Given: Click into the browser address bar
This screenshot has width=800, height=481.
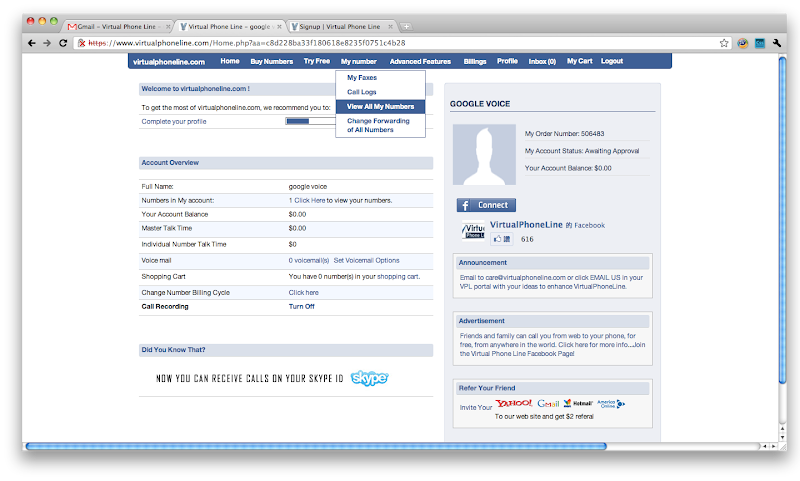Looking at the screenshot, I should click(x=401, y=43).
